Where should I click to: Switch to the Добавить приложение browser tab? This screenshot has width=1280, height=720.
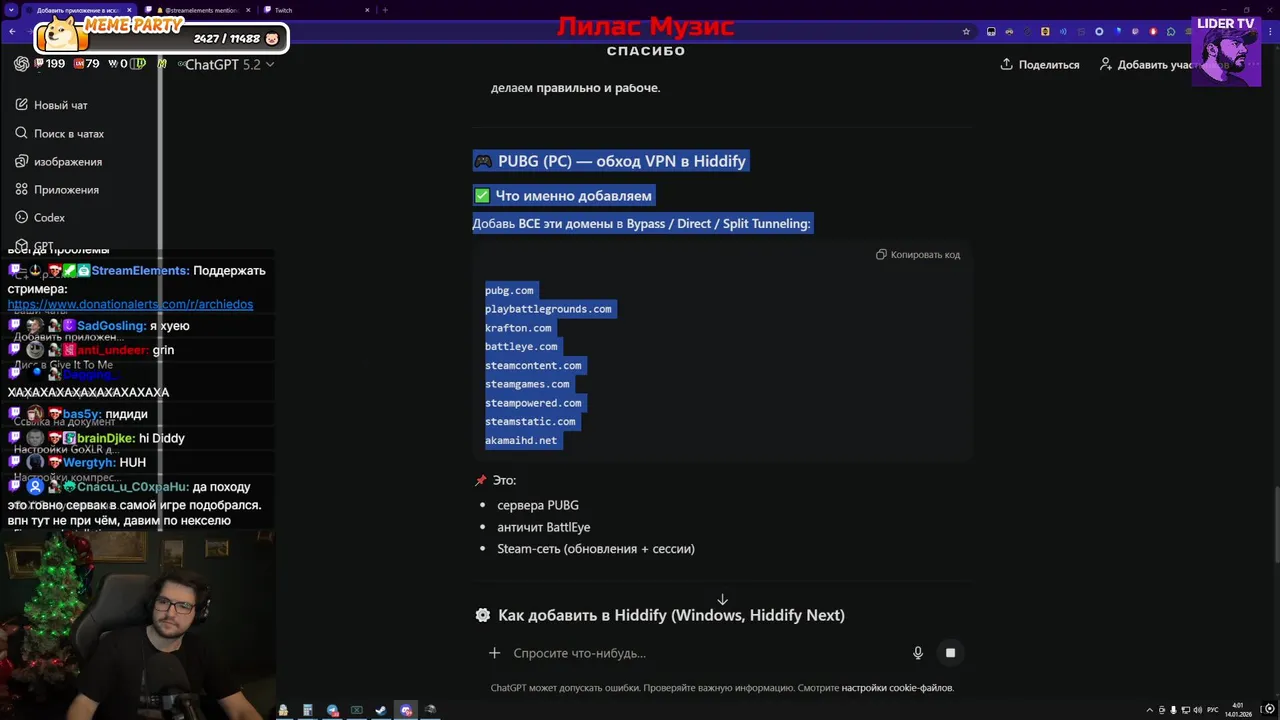tap(80, 10)
